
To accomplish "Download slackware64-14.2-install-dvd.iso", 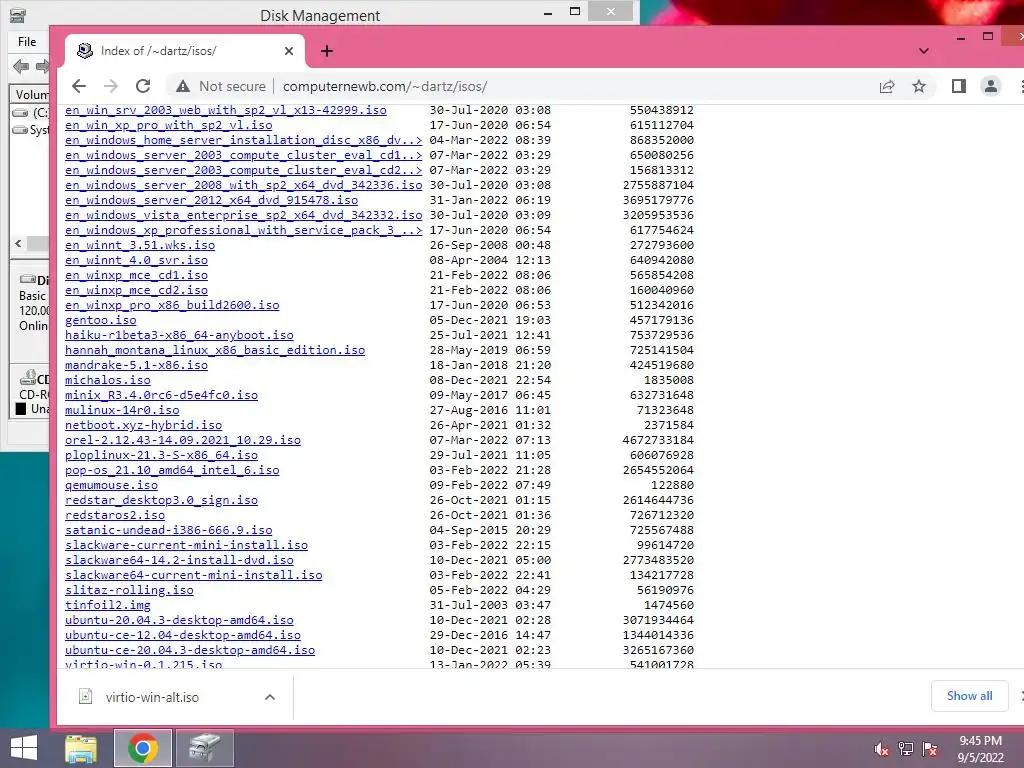I will [x=179, y=560].
